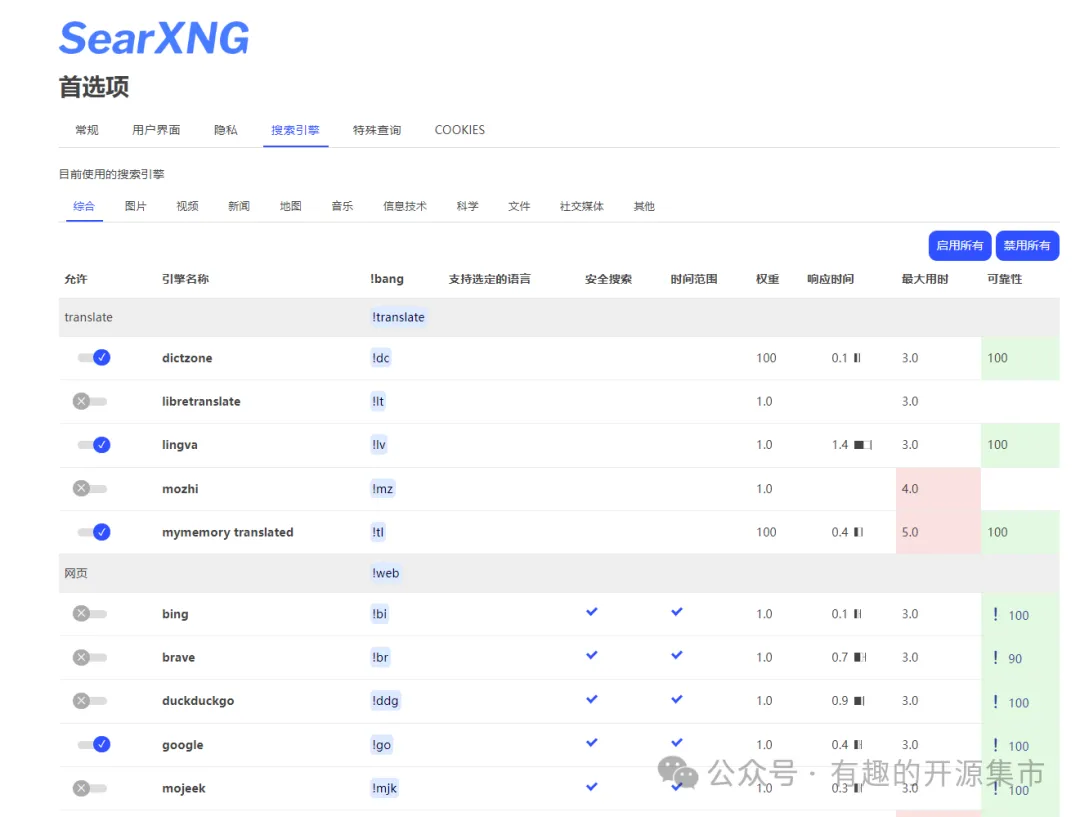Switch to the 隐私 preferences tab
1080x817 pixels.
(226, 130)
